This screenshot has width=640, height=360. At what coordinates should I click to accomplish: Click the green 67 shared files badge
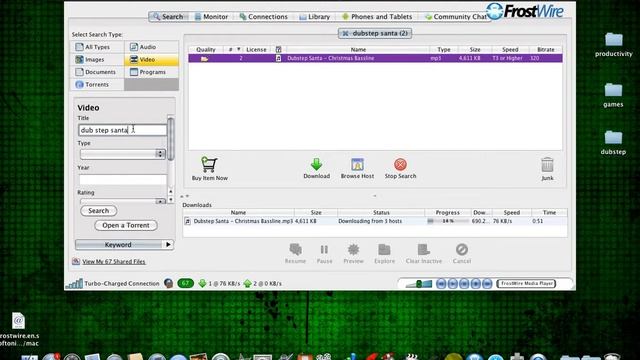(185, 283)
